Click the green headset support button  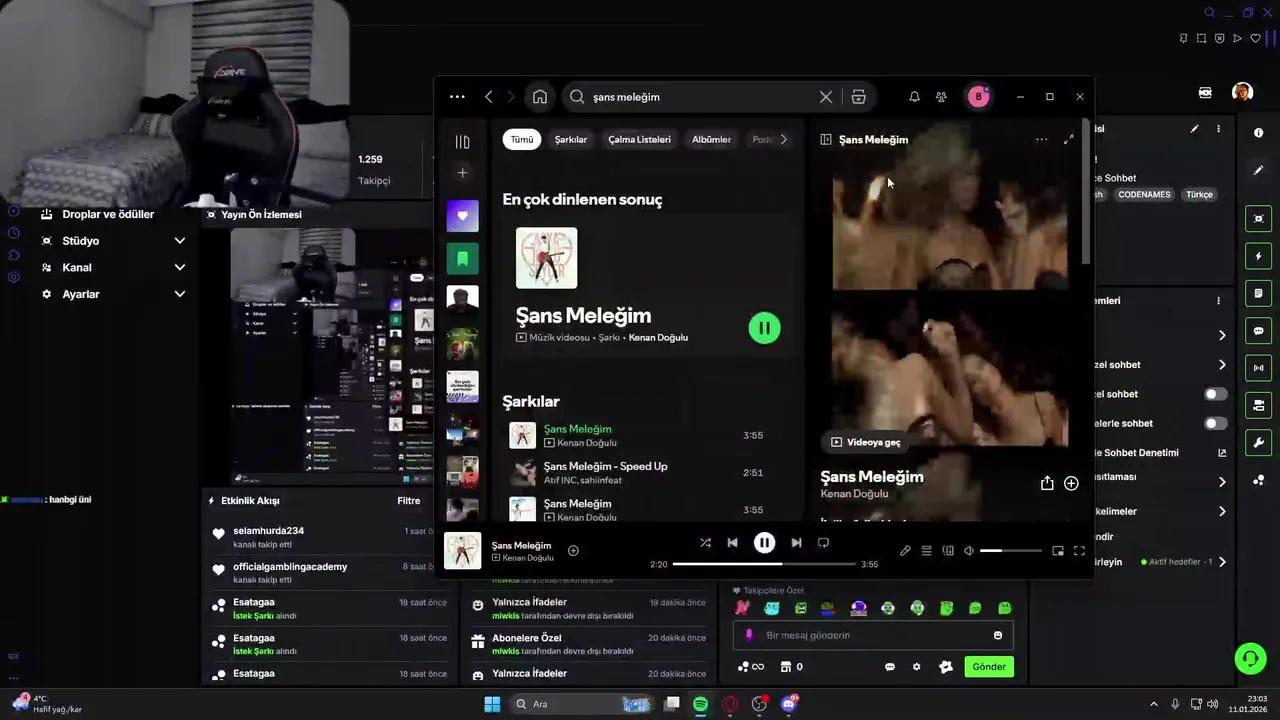point(1250,658)
